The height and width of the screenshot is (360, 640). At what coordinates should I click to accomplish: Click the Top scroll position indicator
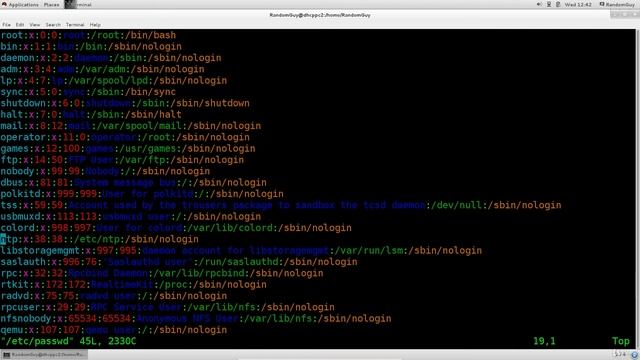coord(620,341)
